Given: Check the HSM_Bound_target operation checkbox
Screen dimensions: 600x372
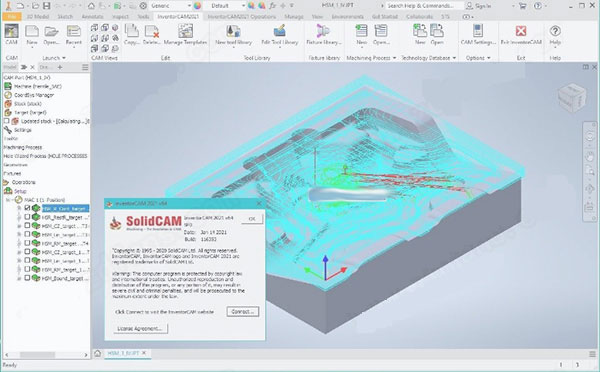Looking at the screenshot, I should click(x=27, y=278).
